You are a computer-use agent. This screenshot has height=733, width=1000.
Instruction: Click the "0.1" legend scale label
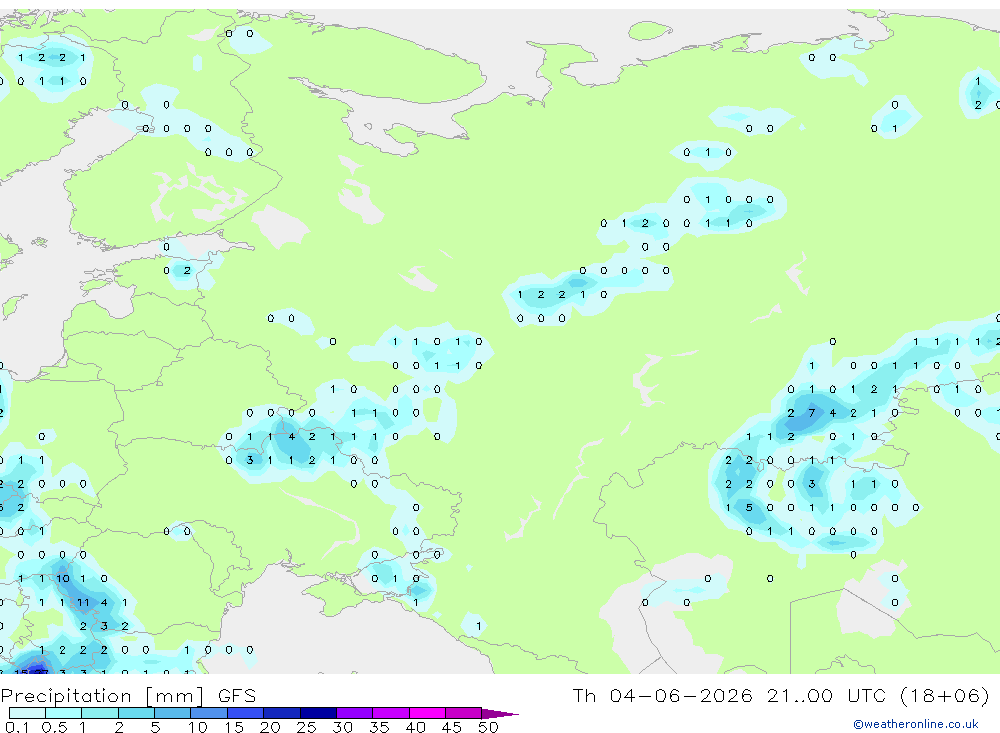click(x=17, y=727)
